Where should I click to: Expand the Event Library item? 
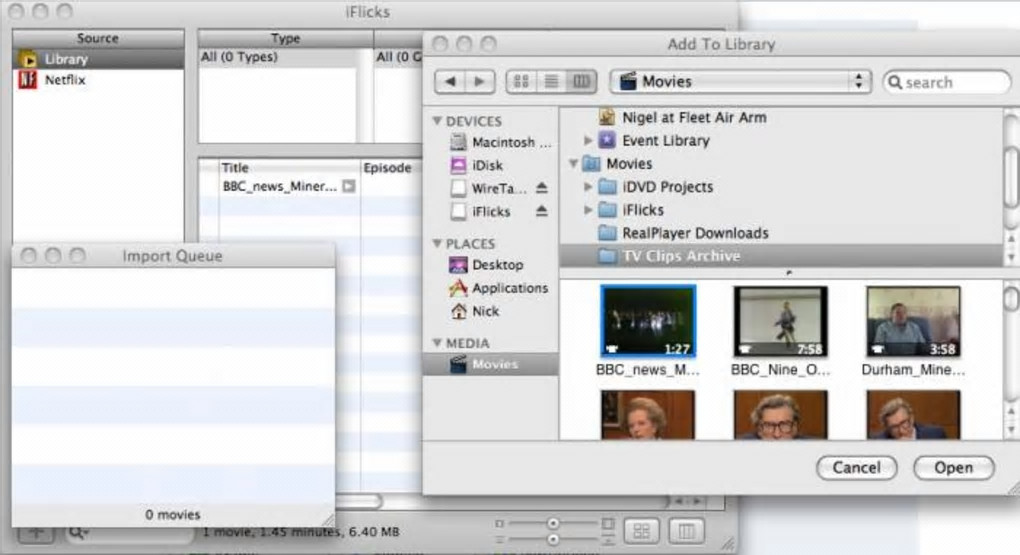click(588, 141)
